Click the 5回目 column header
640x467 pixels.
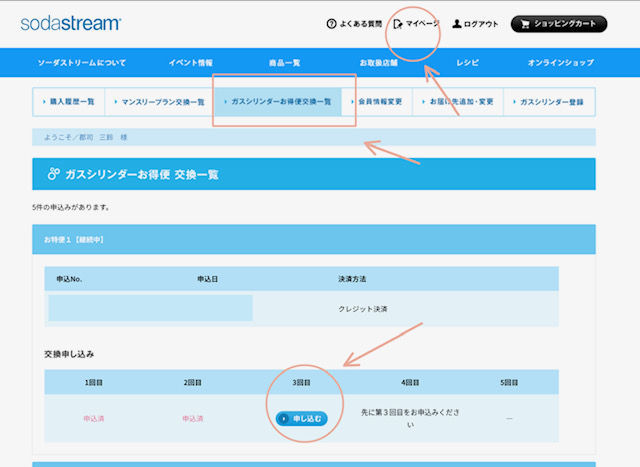click(x=509, y=382)
